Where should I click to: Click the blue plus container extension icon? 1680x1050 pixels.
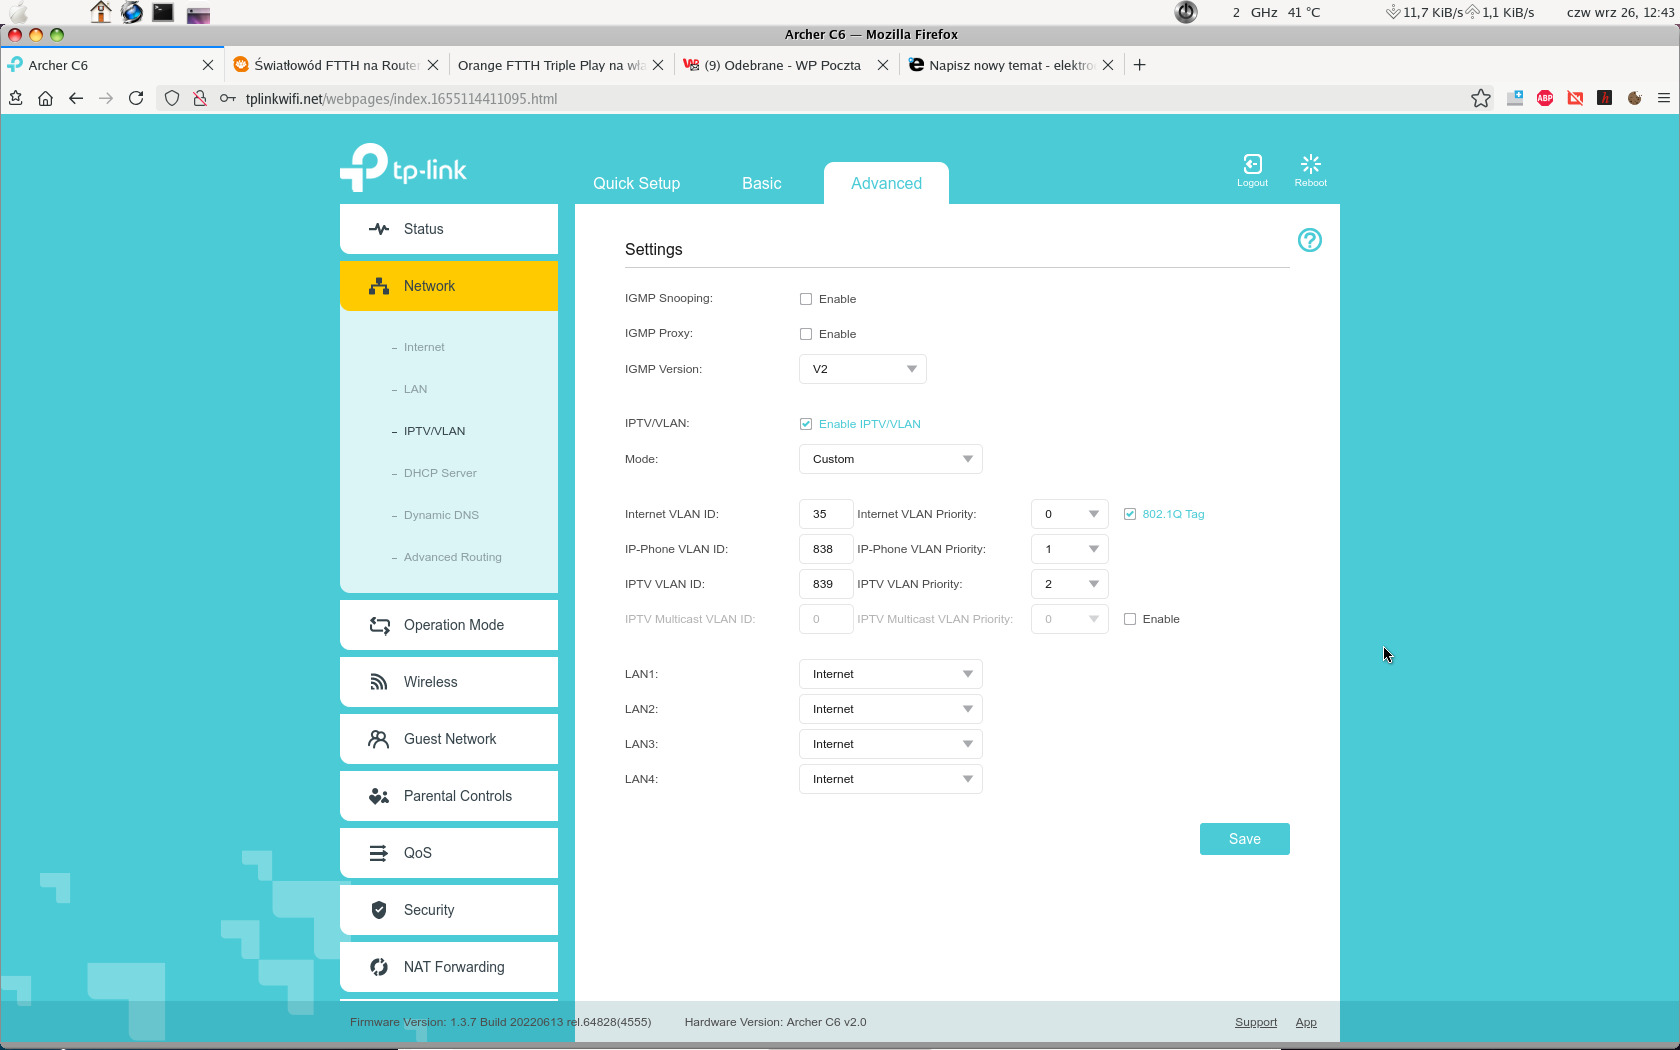1515,98
